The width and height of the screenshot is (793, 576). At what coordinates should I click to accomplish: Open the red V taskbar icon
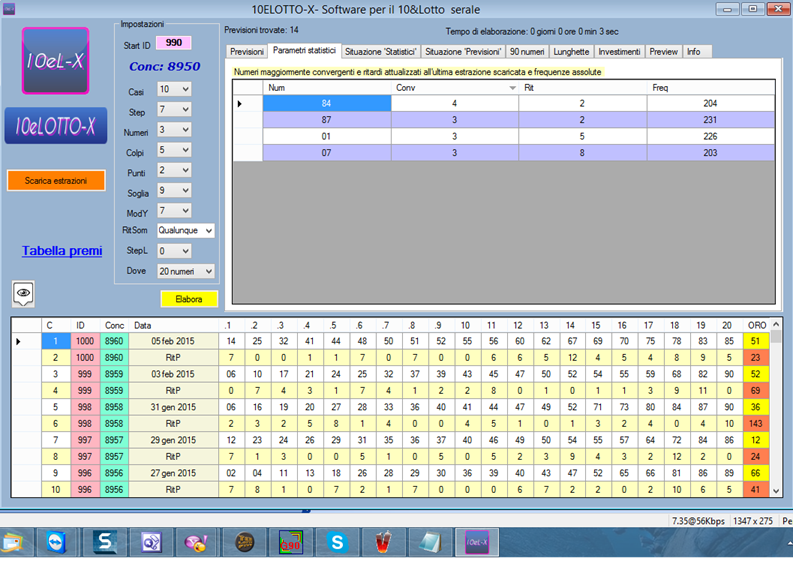click(384, 542)
